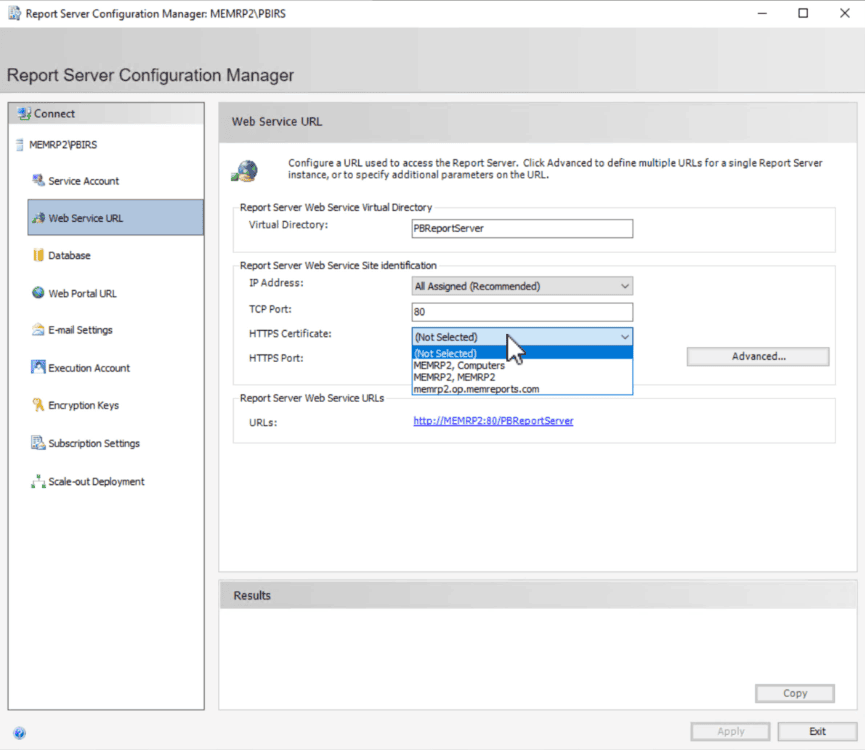Choose (Not Selected) in certificate list

[522, 353]
